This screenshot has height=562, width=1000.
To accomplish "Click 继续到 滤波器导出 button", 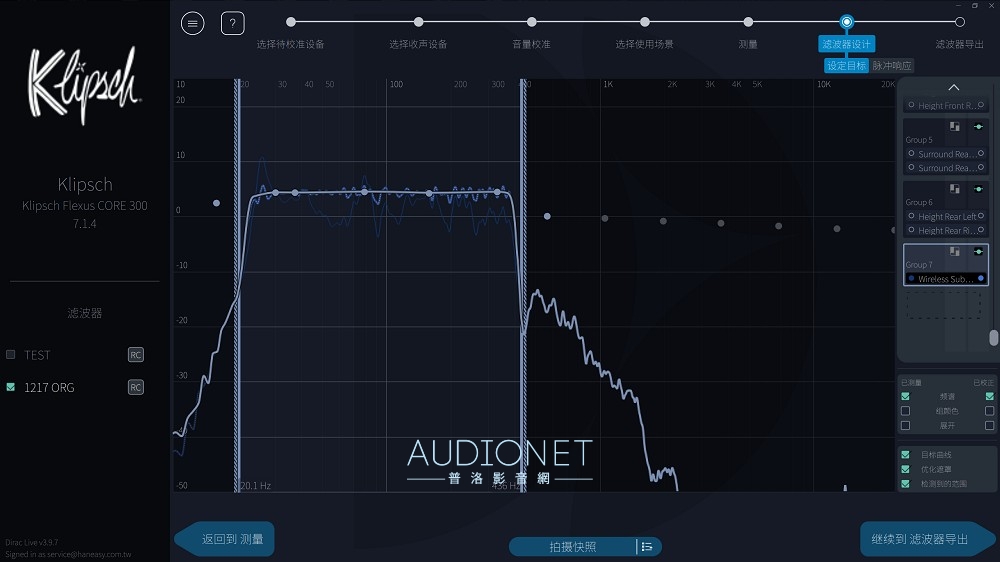I will (928, 539).
